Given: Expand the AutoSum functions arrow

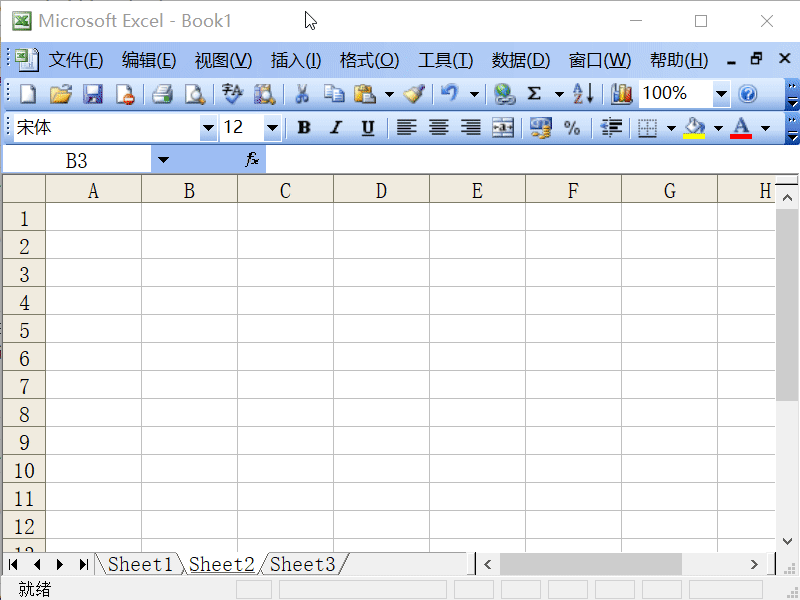Looking at the screenshot, I should pos(559,94).
